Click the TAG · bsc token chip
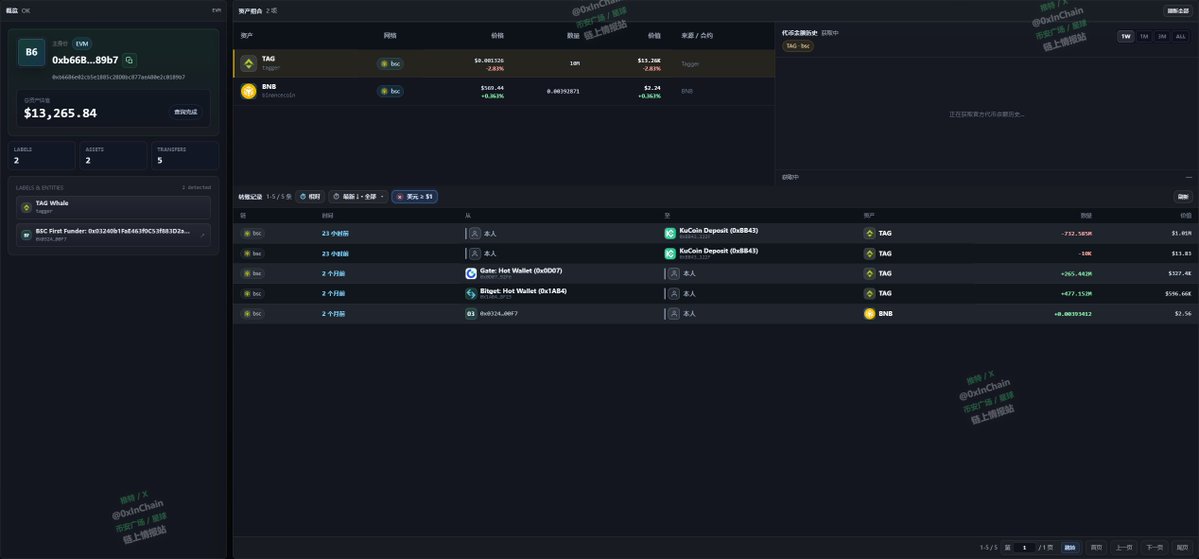 (x=798, y=46)
